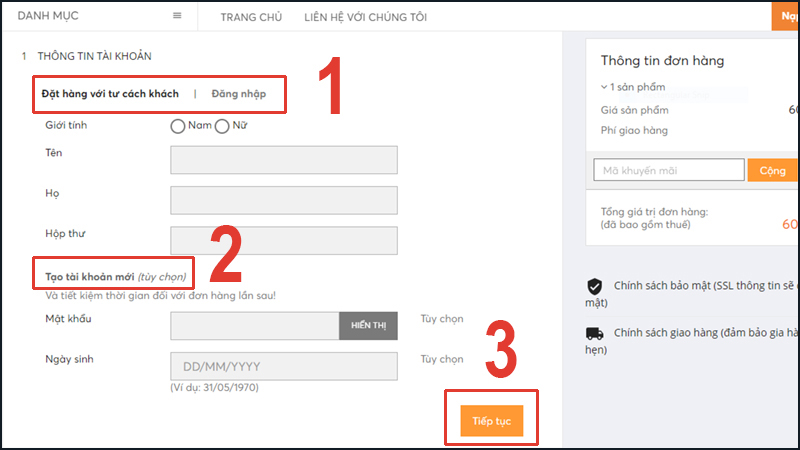Select Đặt hàng với tư cách khách
Viewport: 800px width, 450px height.
[110, 94]
